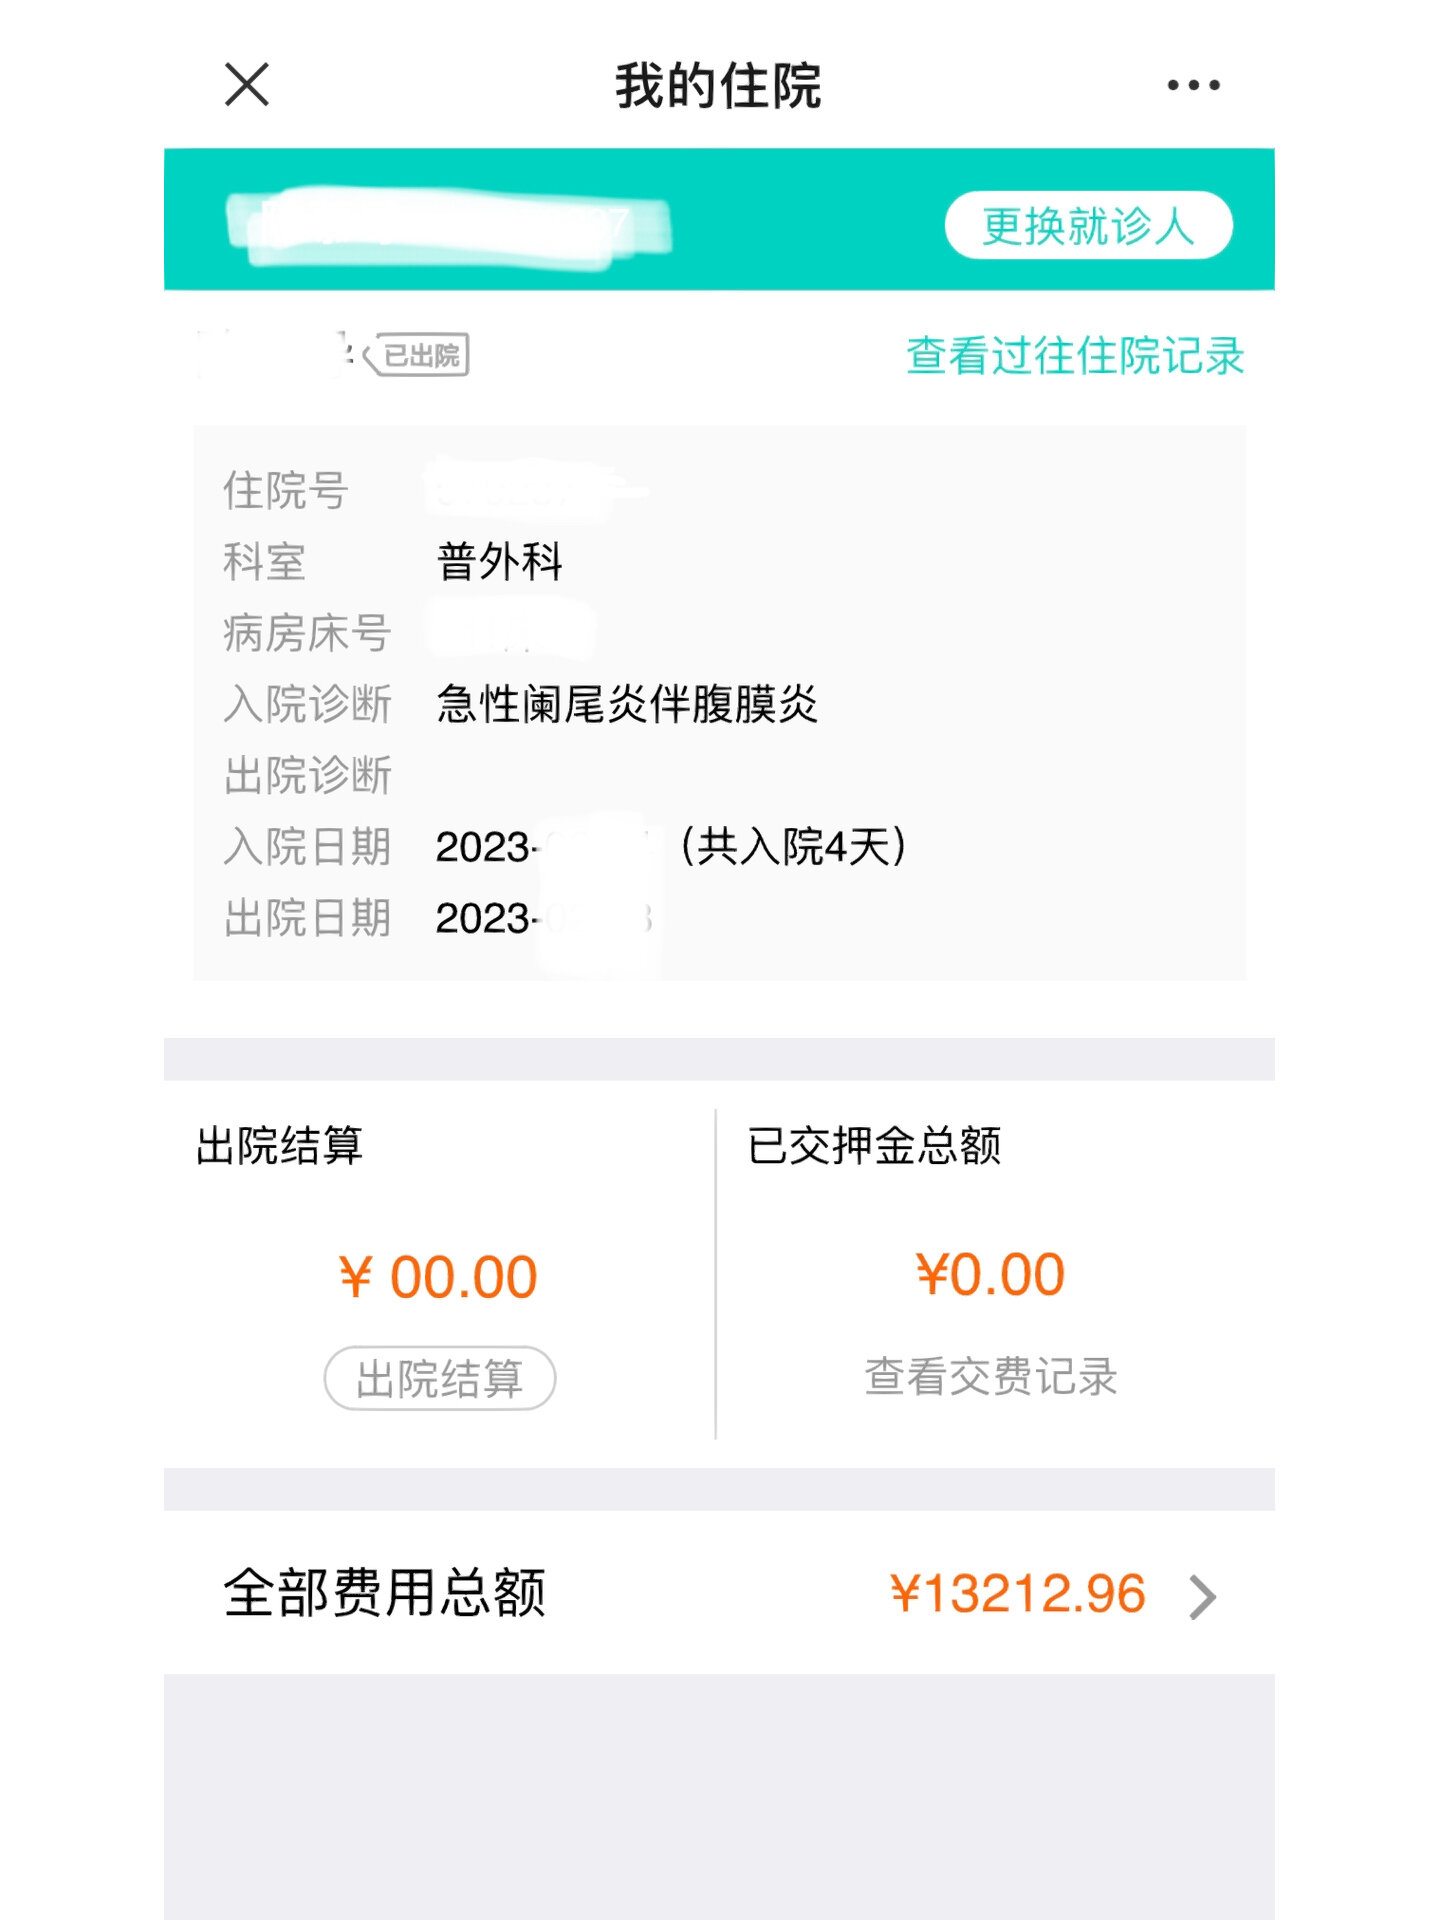View 查看交费记录 payment records

pyautogui.click(x=990, y=1377)
